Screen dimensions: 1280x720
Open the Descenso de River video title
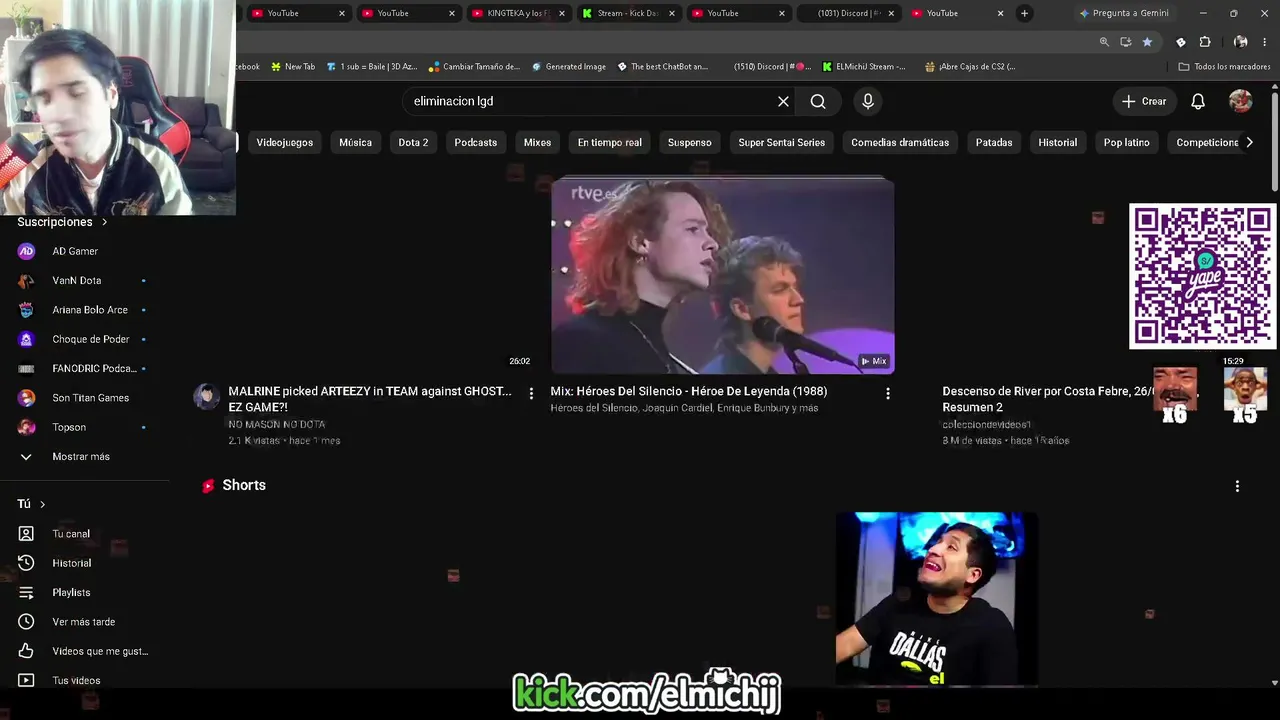pos(1046,399)
